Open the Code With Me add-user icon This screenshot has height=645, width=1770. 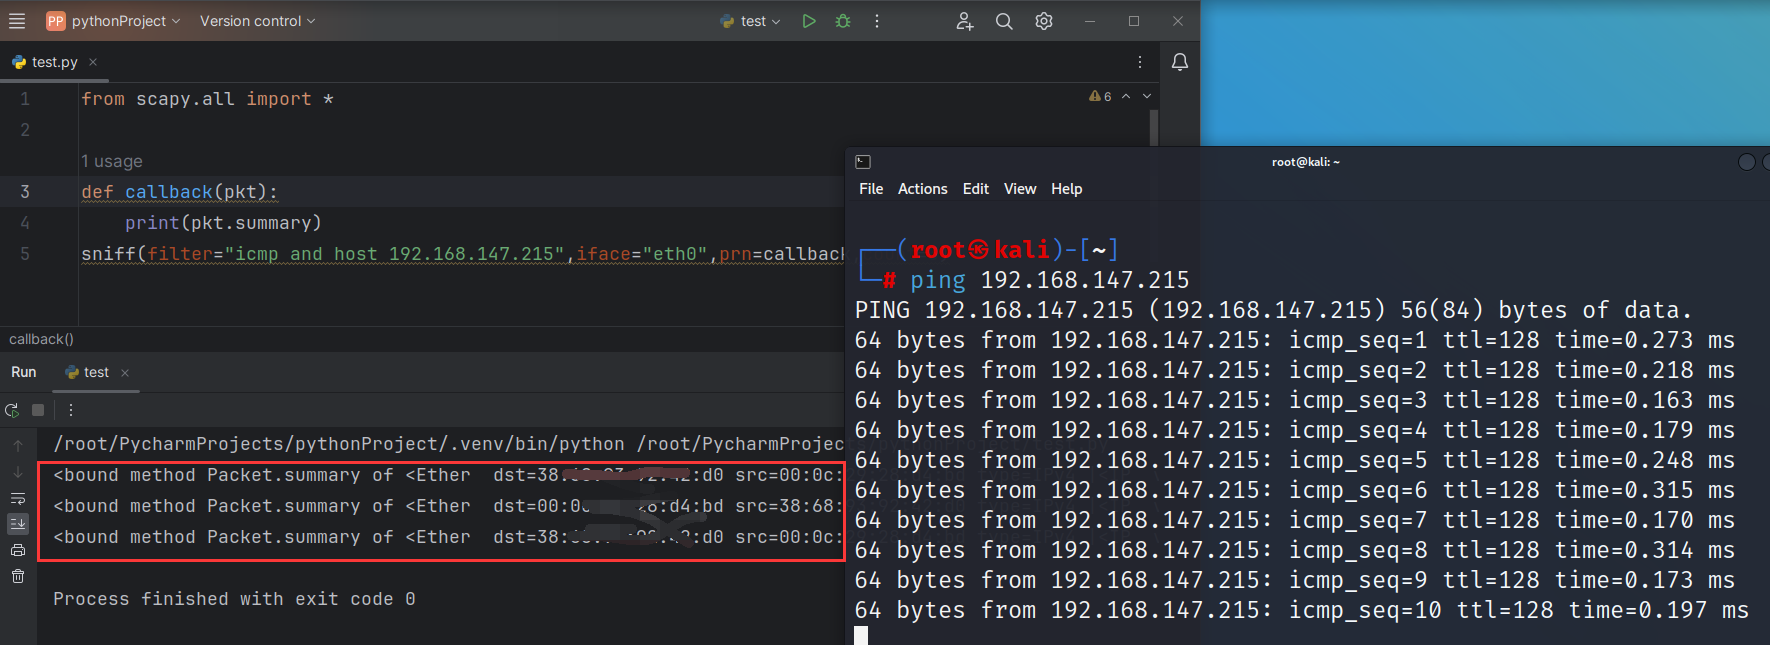965,21
